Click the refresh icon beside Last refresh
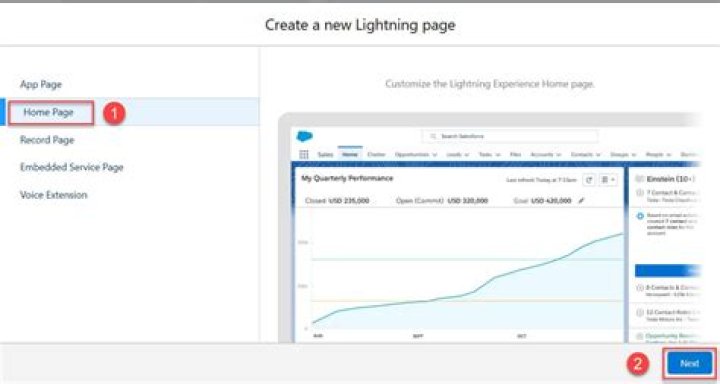This screenshot has height=384, width=720. [589, 180]
